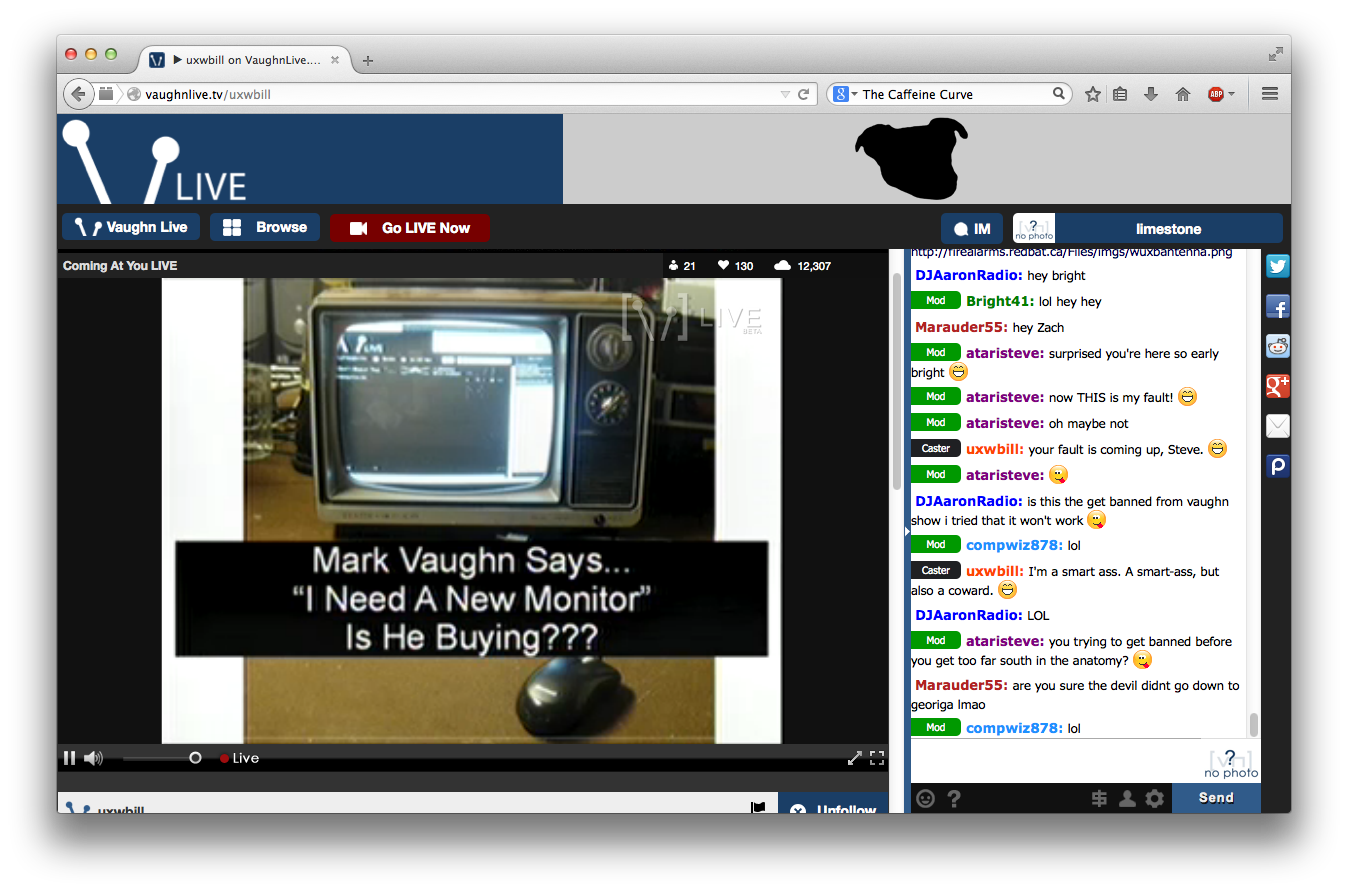The image size is (1348, 892).
Task: Select the uxwbill on VaughnLive browser tab
Action: click(x=245, y=60)
